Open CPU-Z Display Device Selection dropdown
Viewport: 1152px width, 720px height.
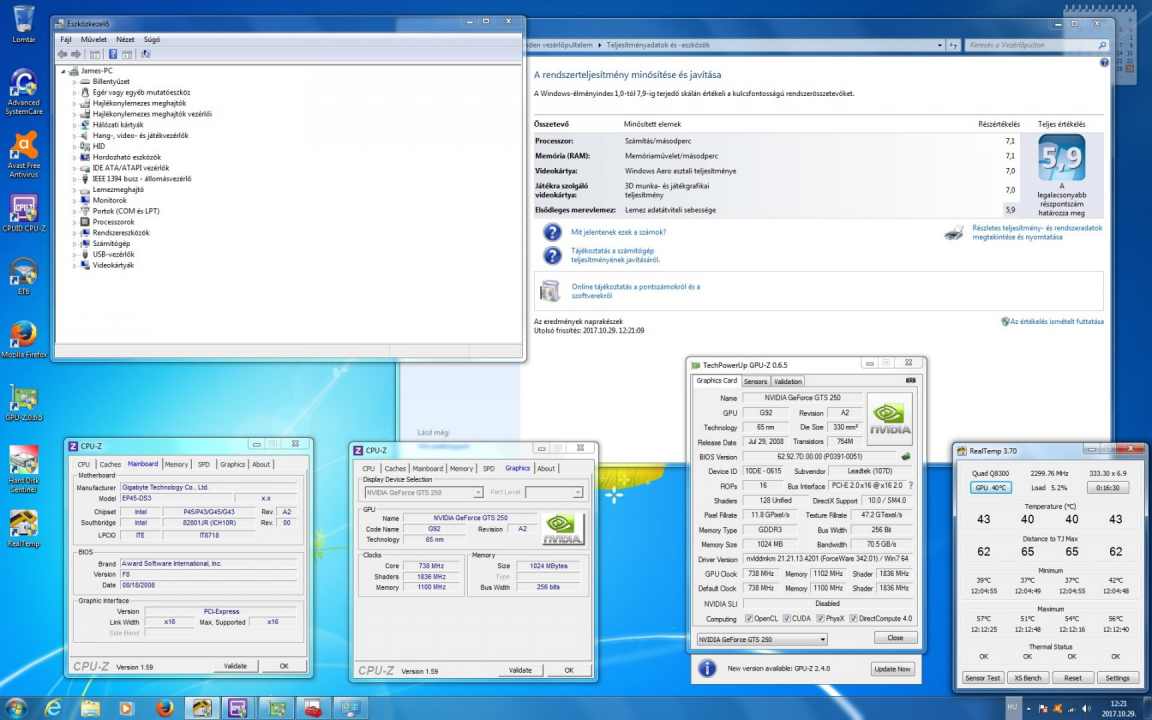423,492
